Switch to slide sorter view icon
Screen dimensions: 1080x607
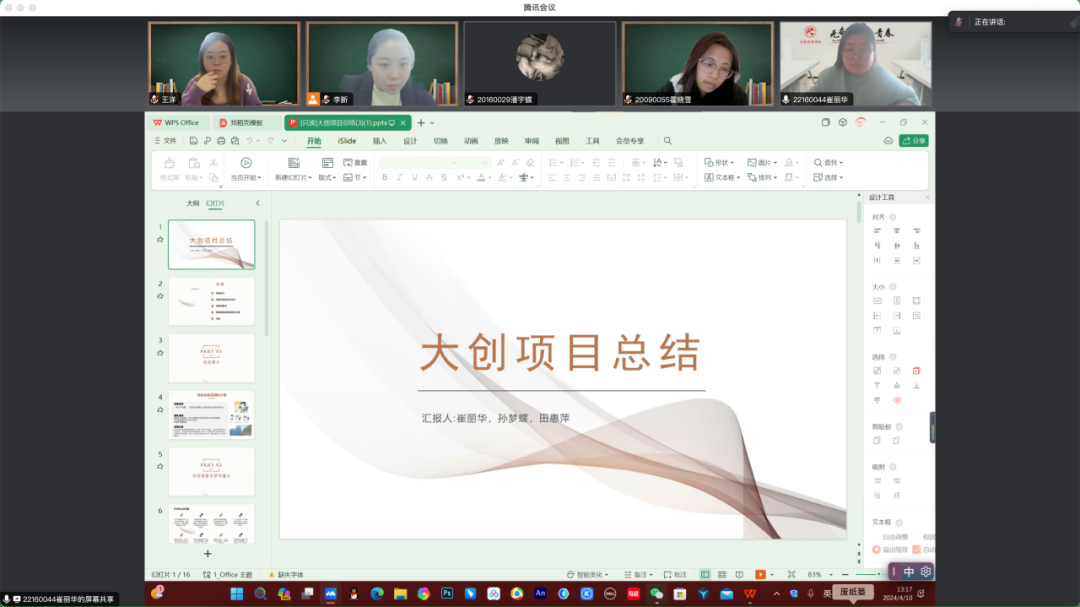(x=722, y=575)
